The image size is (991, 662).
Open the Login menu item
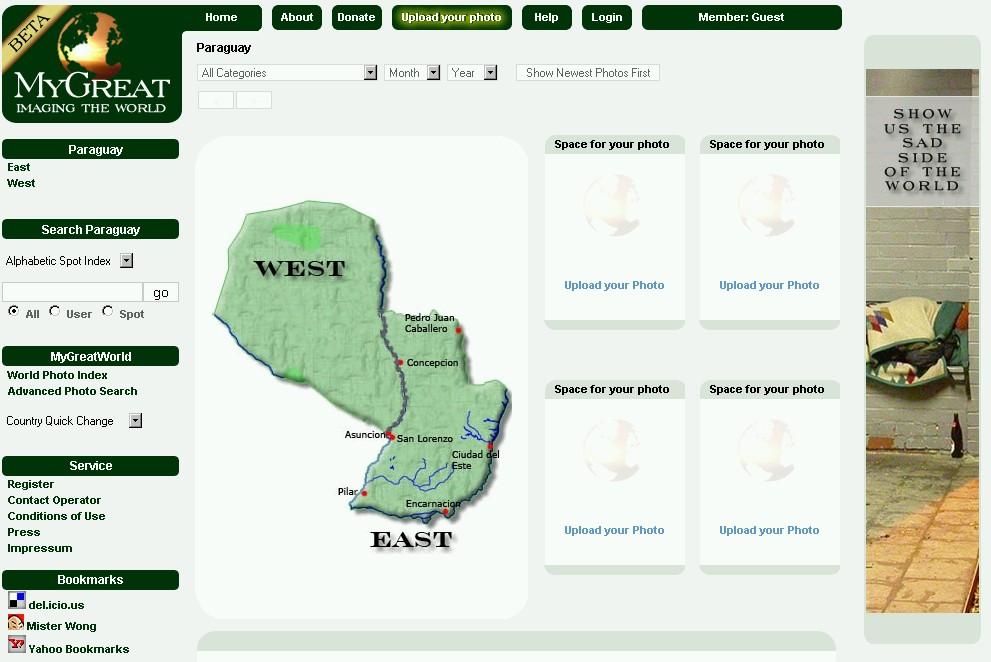(x=607, y=17)
